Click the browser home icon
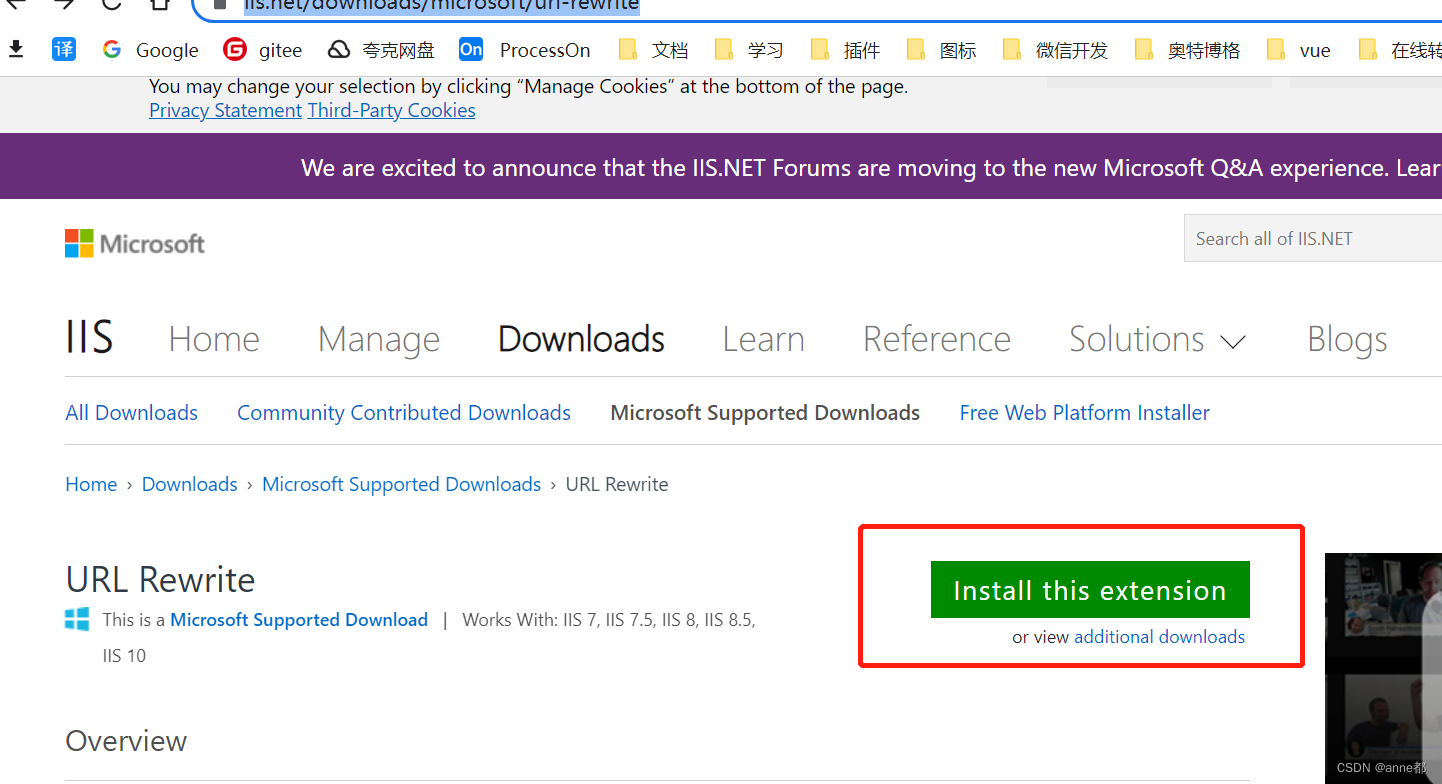This screenshot has height=784, width=1442. pyautogui.click(x=160, y=4)
